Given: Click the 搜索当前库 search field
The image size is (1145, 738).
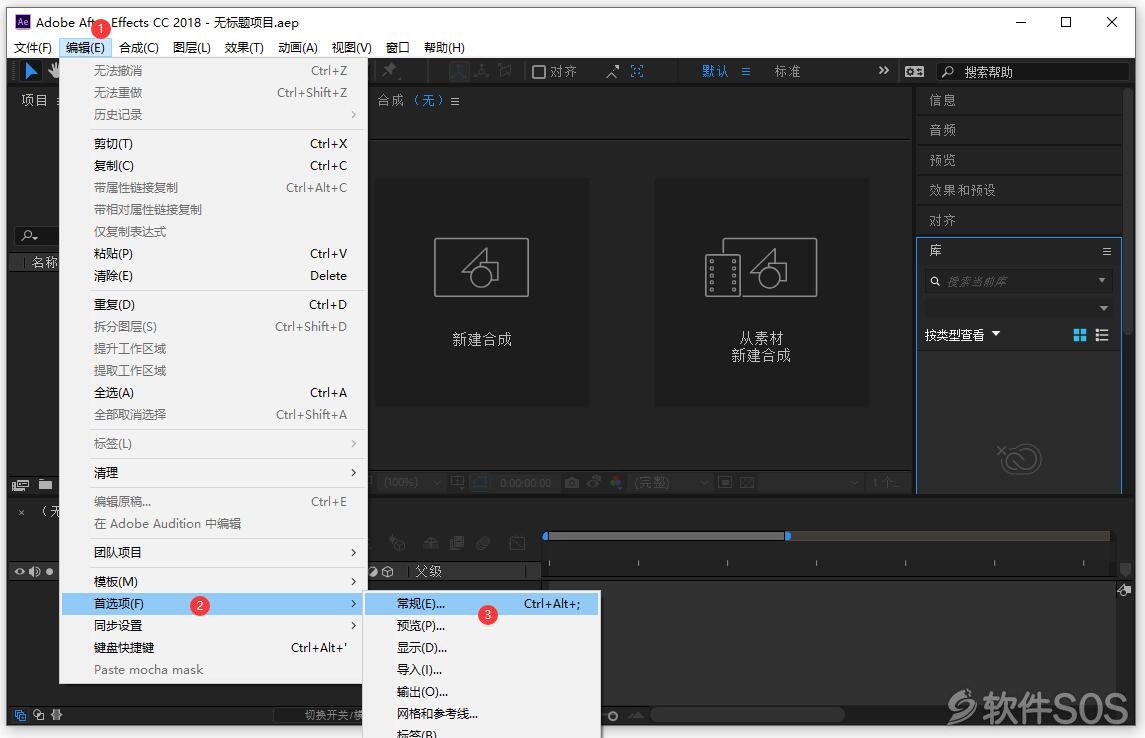Looking at the screenshot, I should 1018,281.
